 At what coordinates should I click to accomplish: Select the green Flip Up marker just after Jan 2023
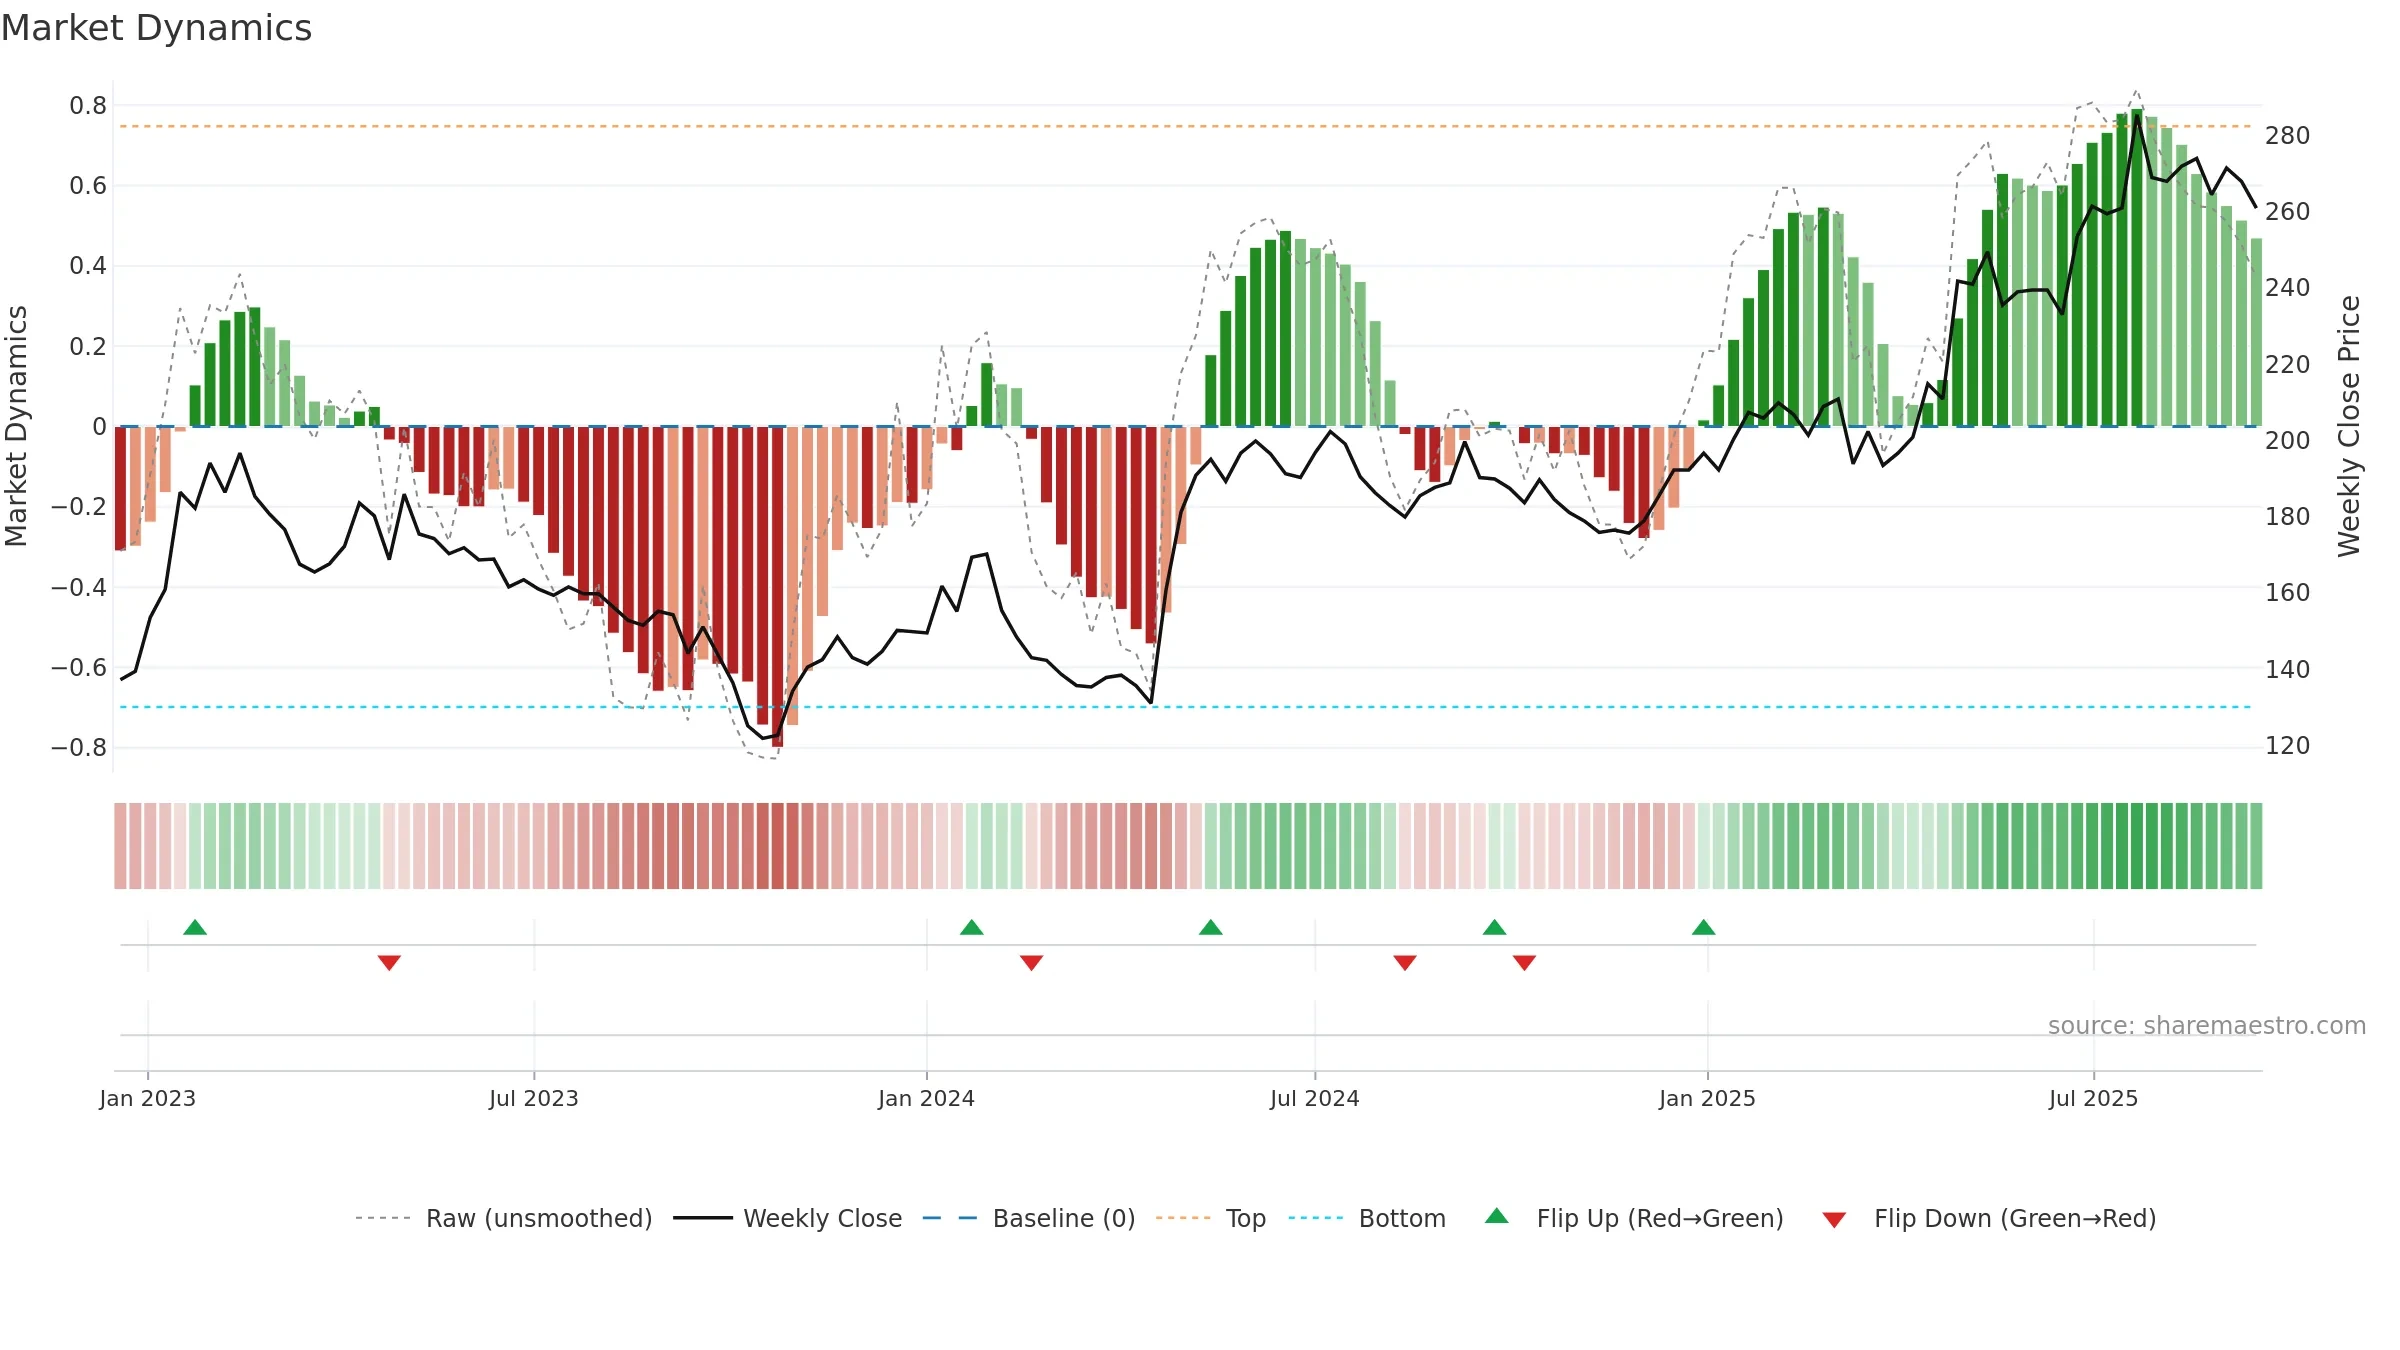(195, 928)
